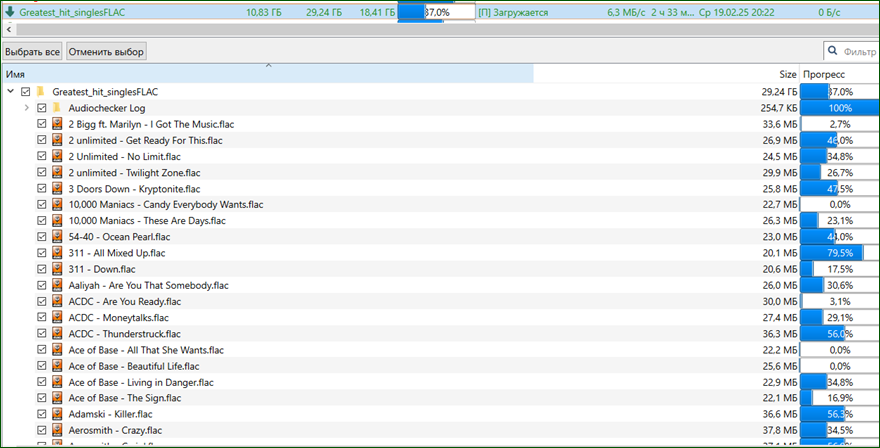The width and height of the screenshot is (880, 448).
Task: Click the file icon of All That She Wants.flac
Action: [x=57, y=350]
